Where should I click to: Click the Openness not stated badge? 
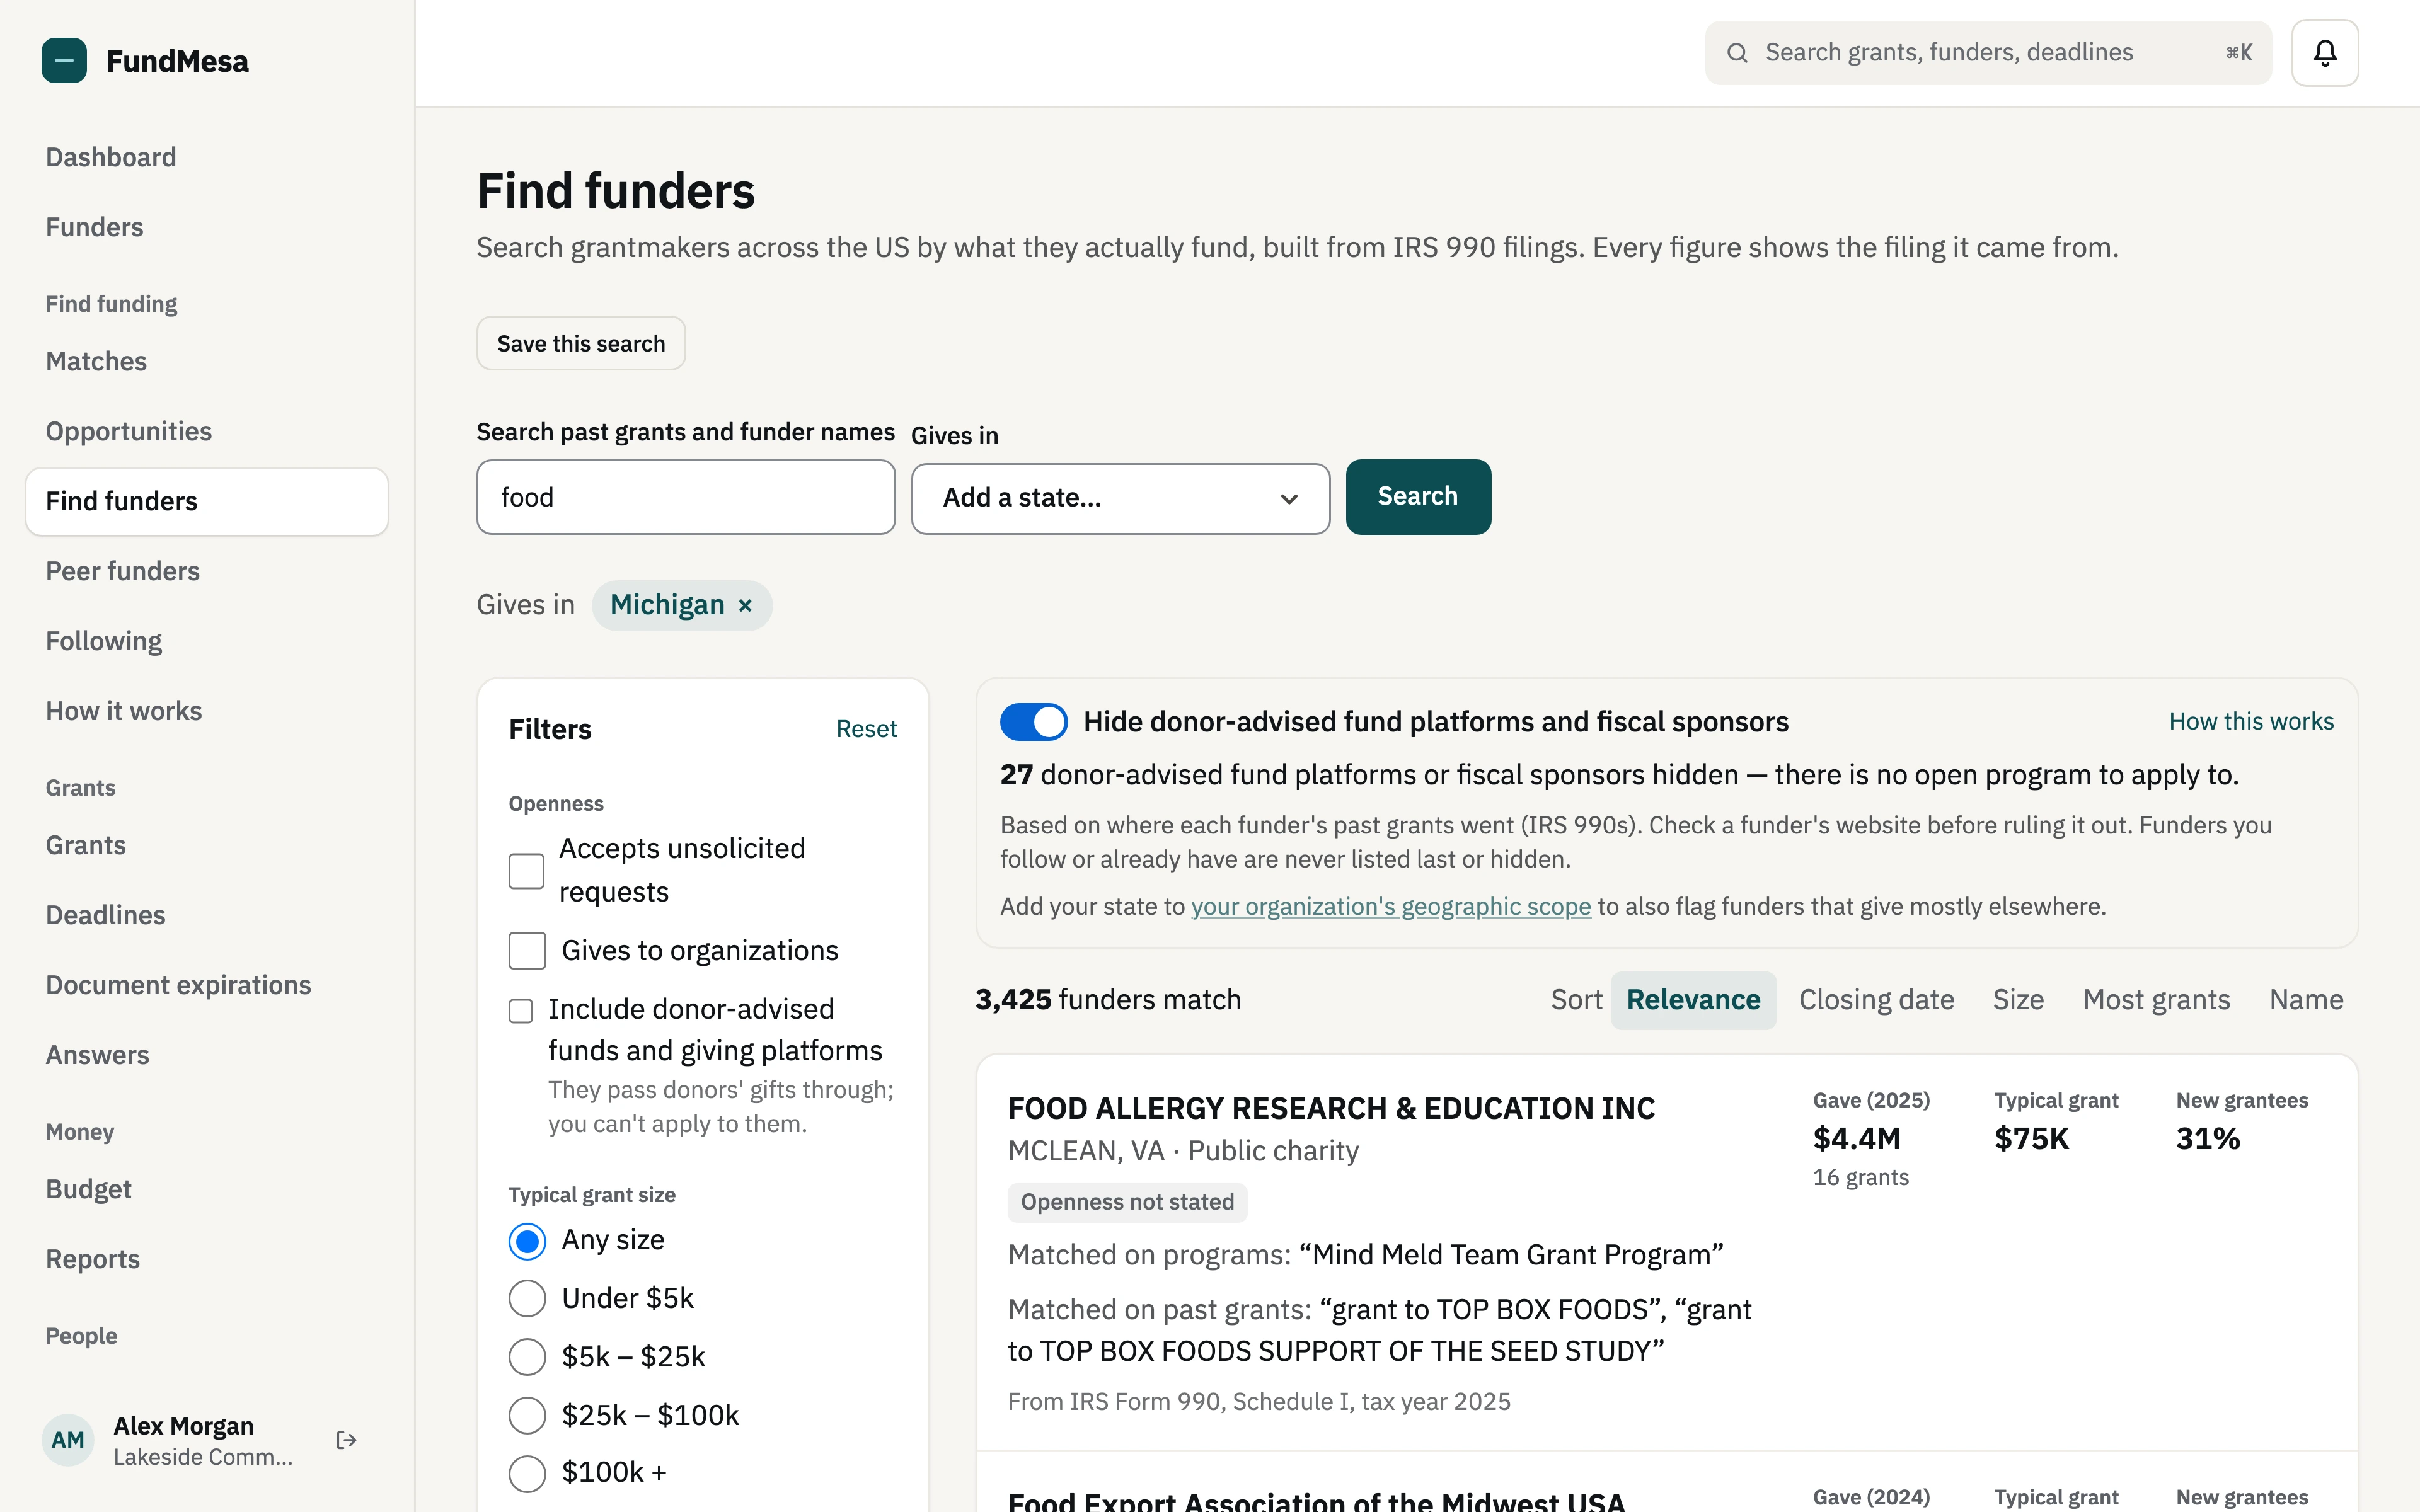click(x=1127, y=1203)
